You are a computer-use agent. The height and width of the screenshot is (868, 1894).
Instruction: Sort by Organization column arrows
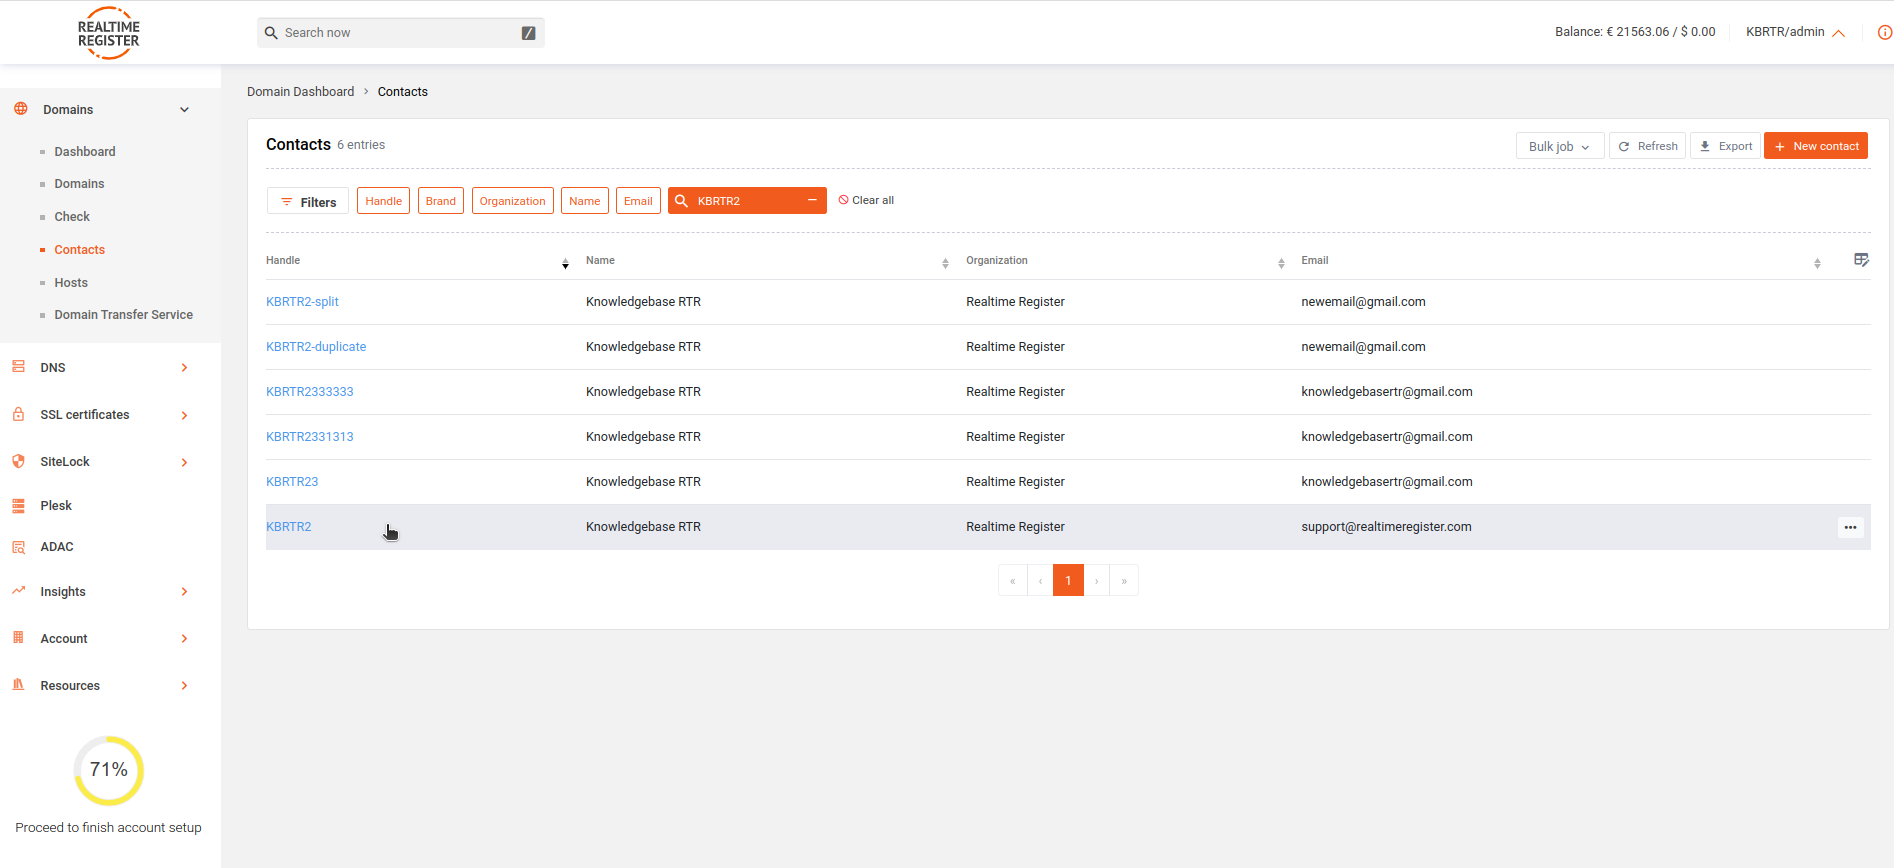pyautogui.click(x=1281, y=263)
